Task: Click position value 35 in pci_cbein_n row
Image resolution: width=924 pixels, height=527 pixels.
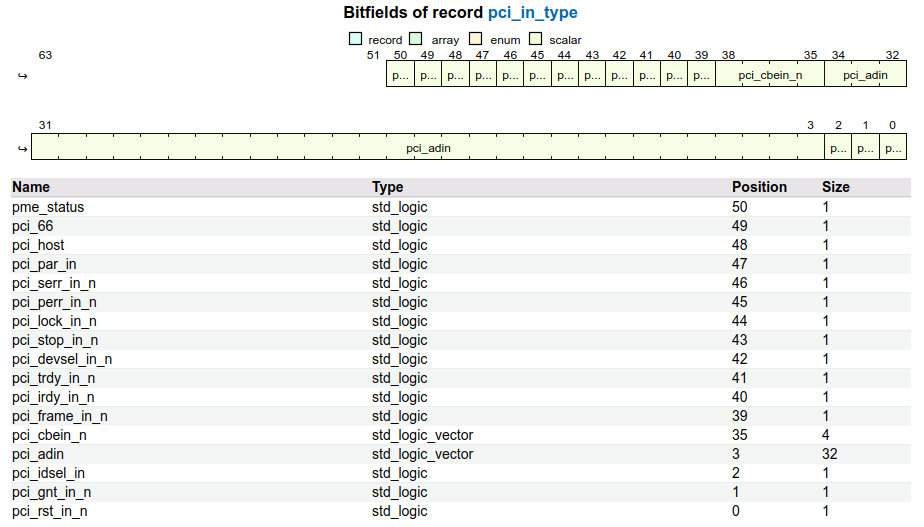Action: (x=740, y=435)
